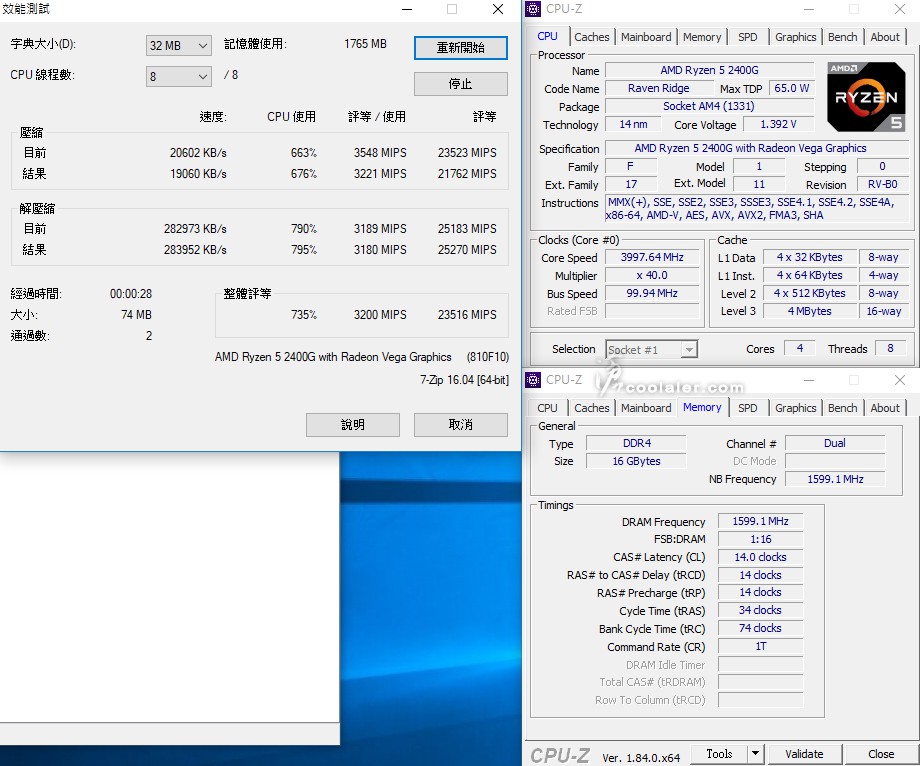Close the 7-Zip benchmark window
The image size is (920, 766).
pyautogui.click(x=498, y=9)
